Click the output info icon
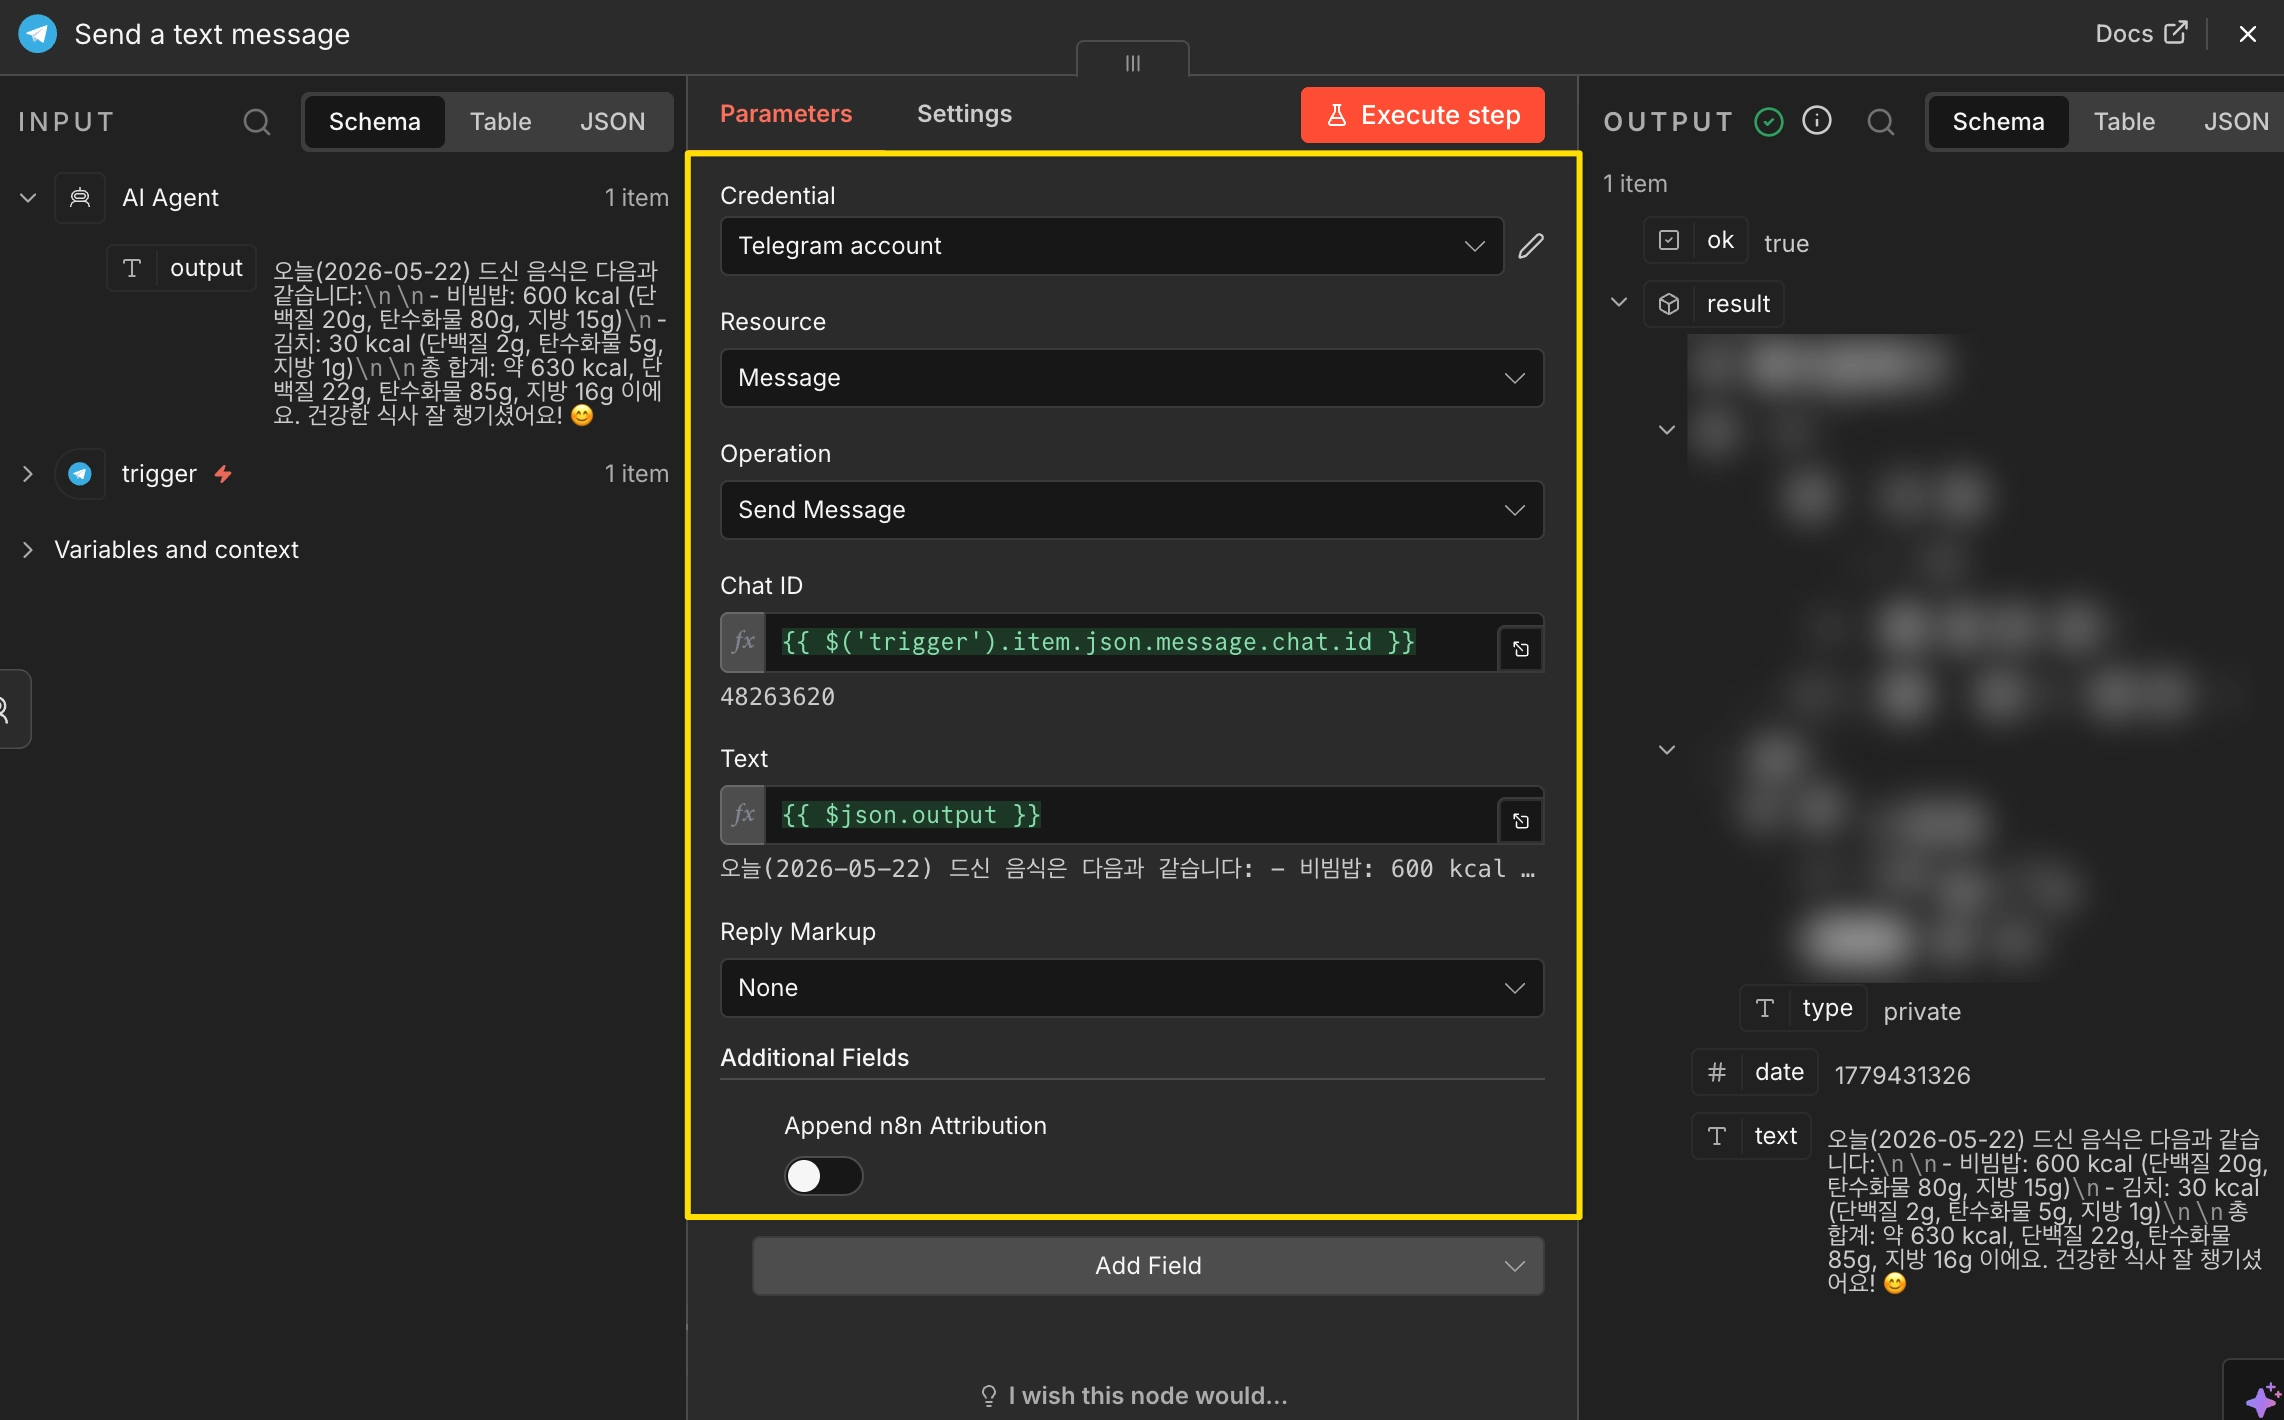The width and height of the screenshot is (2284, 1420). [x=1817, y=121]
